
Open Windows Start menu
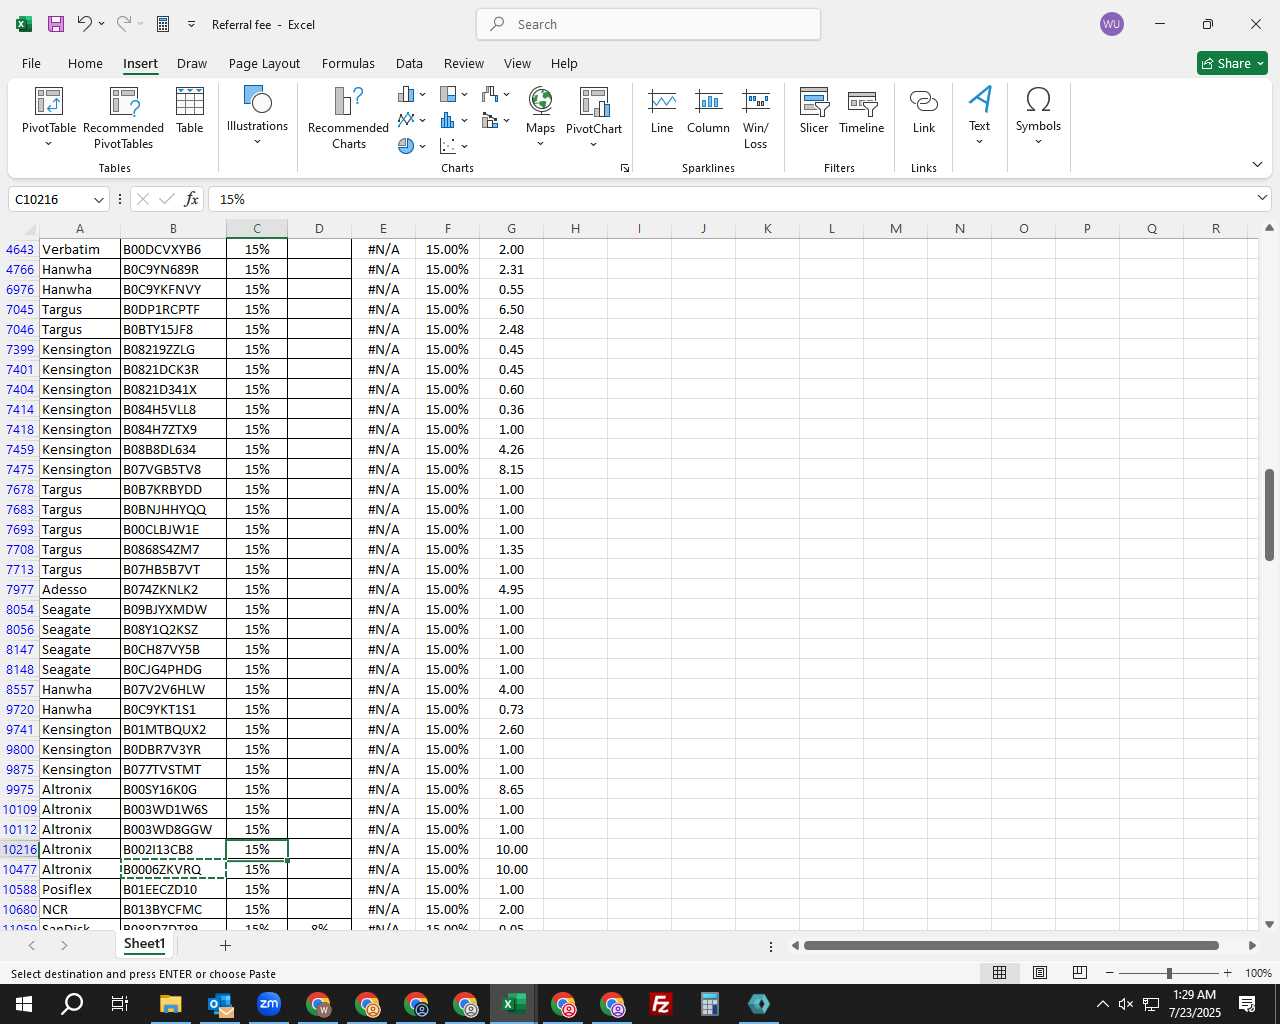coord(24,1004)
